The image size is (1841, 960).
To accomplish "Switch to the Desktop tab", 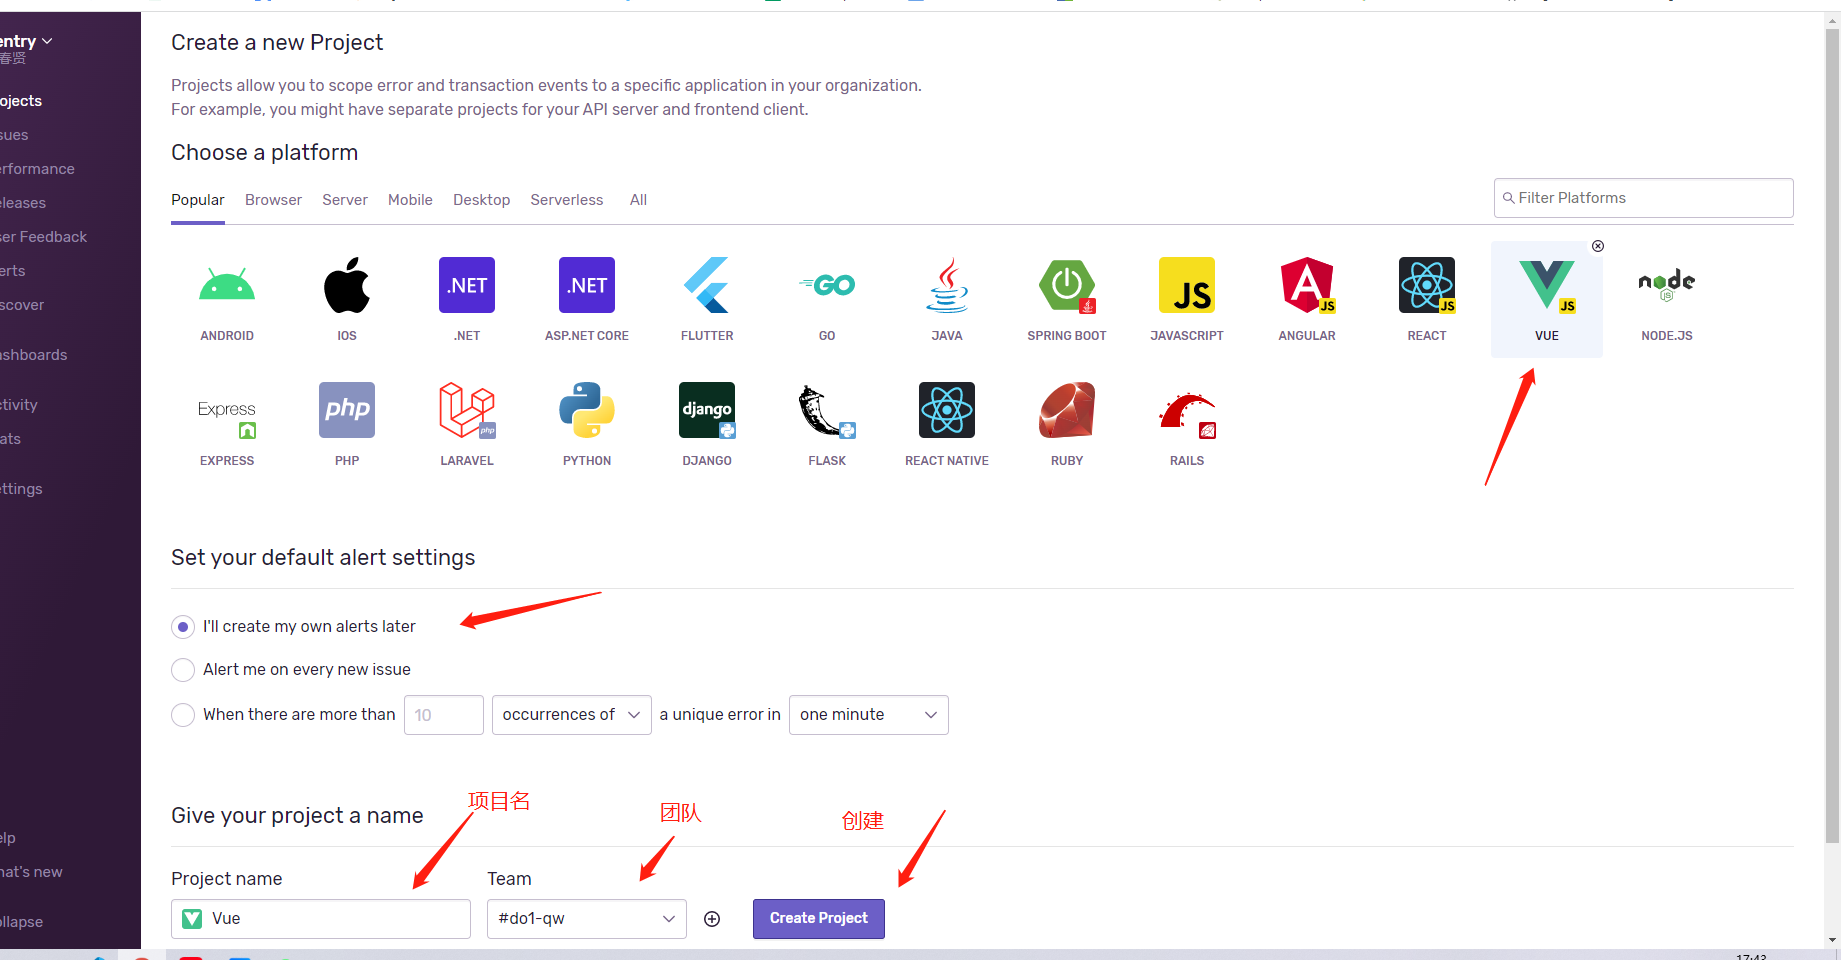I will click(481, 200).
